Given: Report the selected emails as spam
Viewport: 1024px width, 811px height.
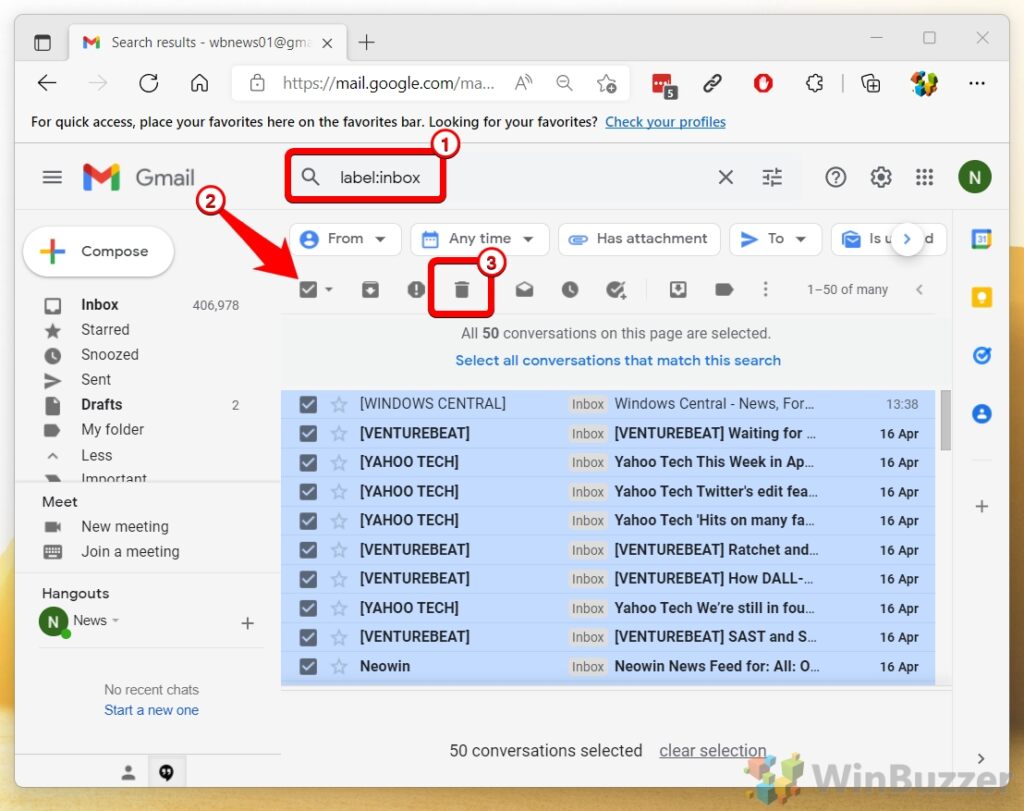Looking at the screenshot, I should click(415, 289).
